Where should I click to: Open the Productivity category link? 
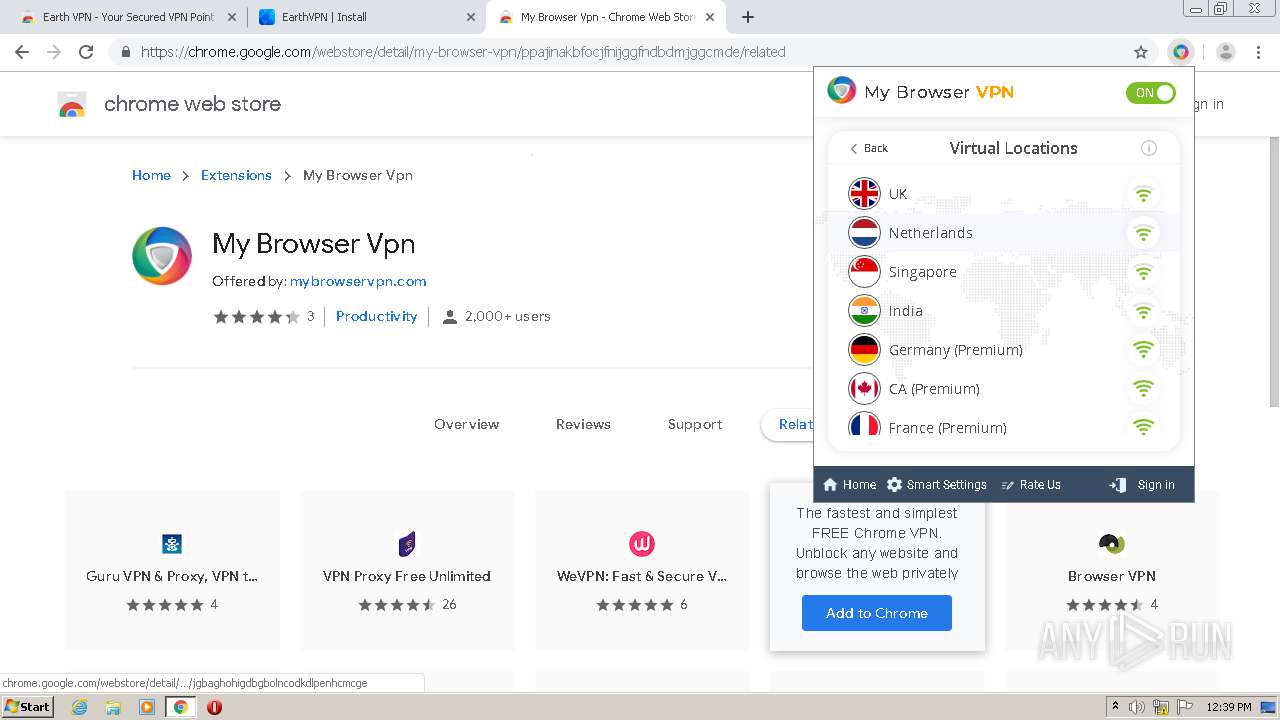click(377, 316)
